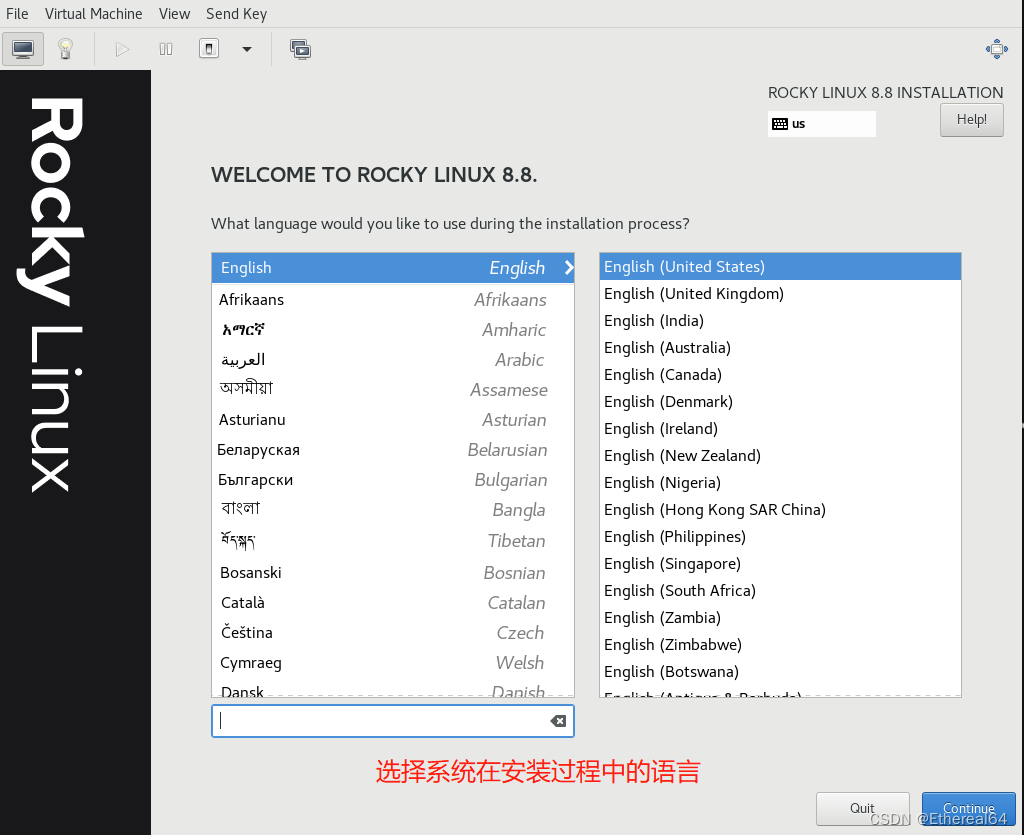Open the Virtual Machine menu
The width and height of the screenshot is (1024, 835).
tap(93, 14)
